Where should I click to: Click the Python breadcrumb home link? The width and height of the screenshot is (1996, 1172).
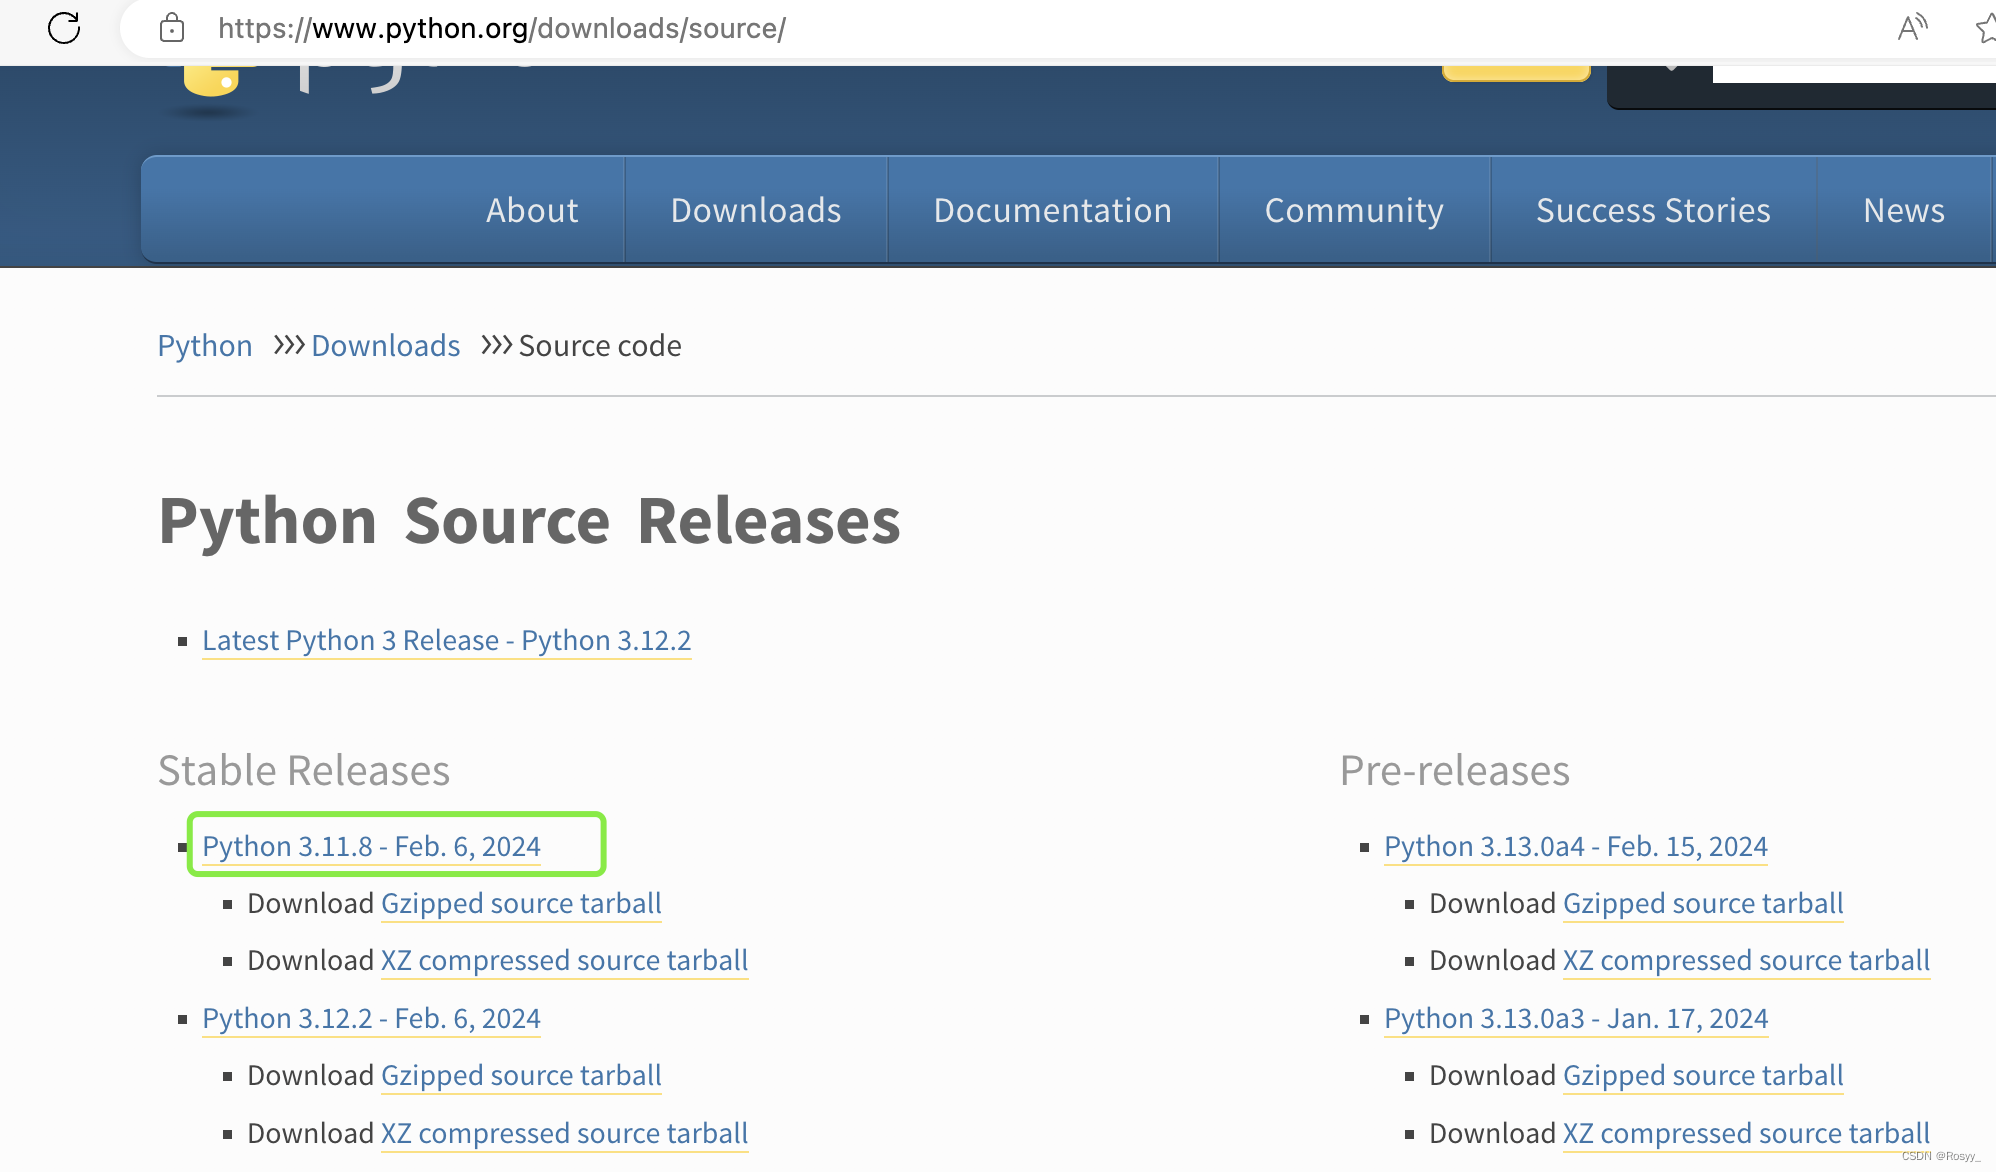(x=206, y=345)
